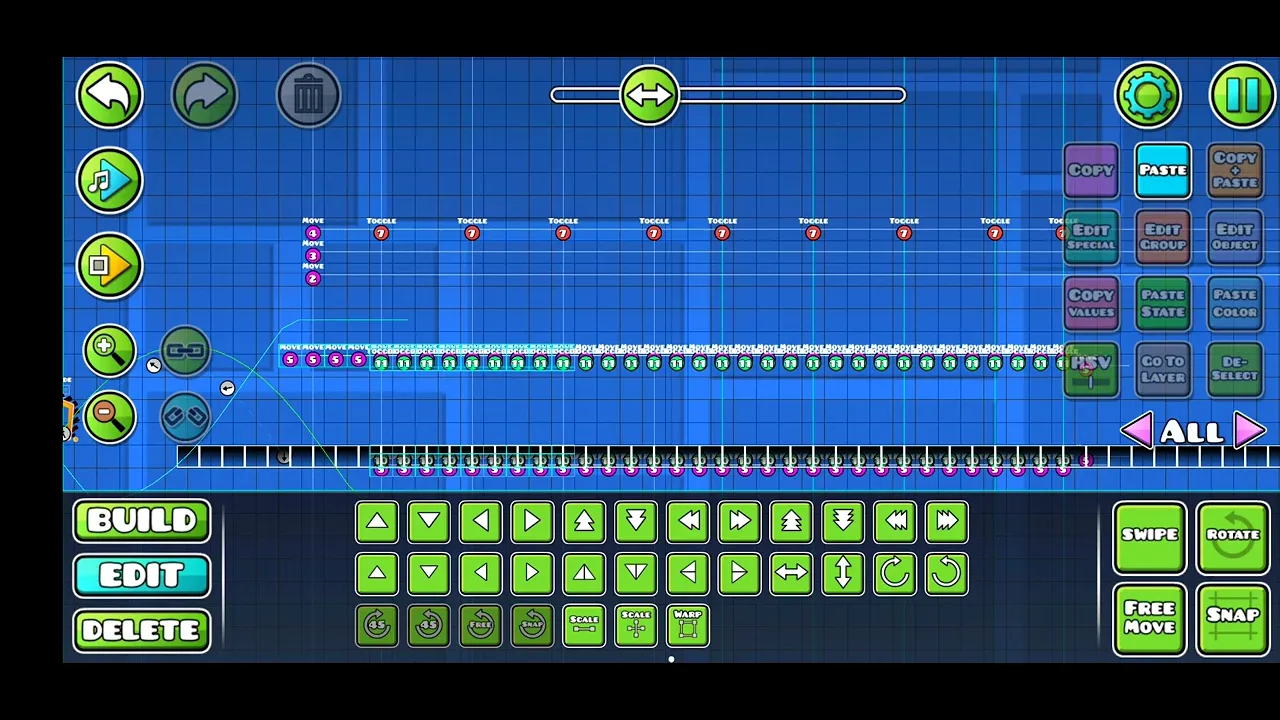Viewport: 1280px width, 720px height.
Task: Click double-arrow big move left button
Action: tap(688, 521)
